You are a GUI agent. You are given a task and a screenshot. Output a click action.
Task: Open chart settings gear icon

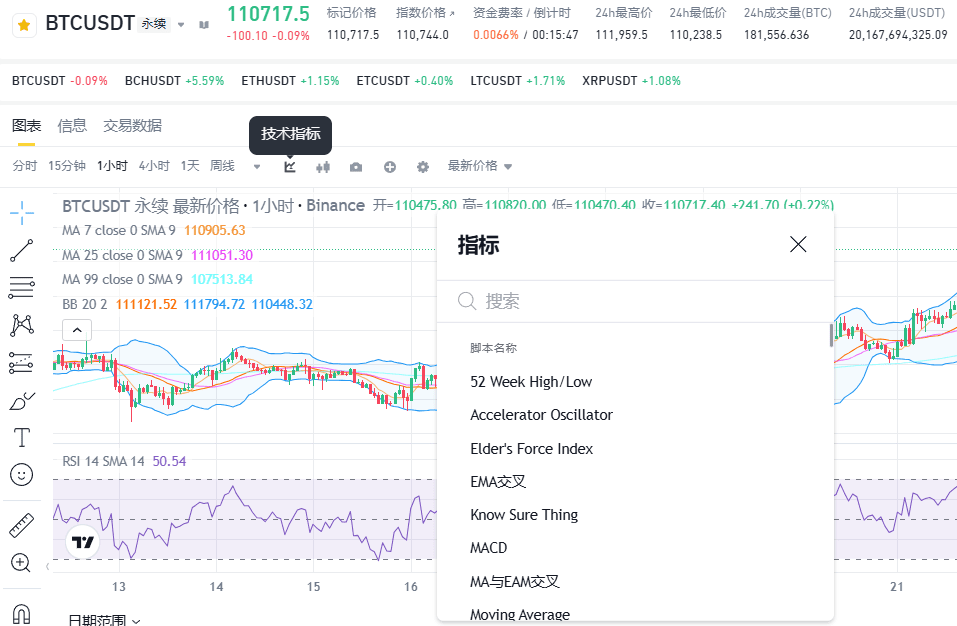click(x=422, y=167)
